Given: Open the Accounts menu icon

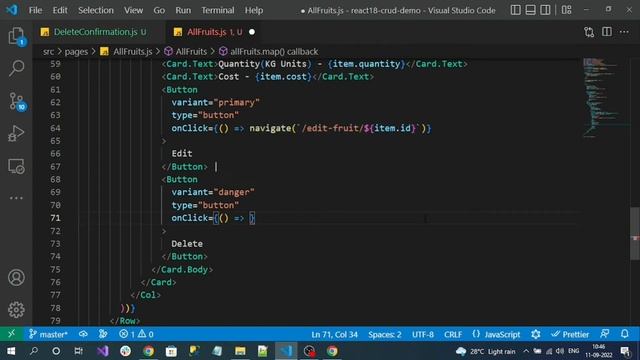Looking at the screenshot, I should (16, 278).
